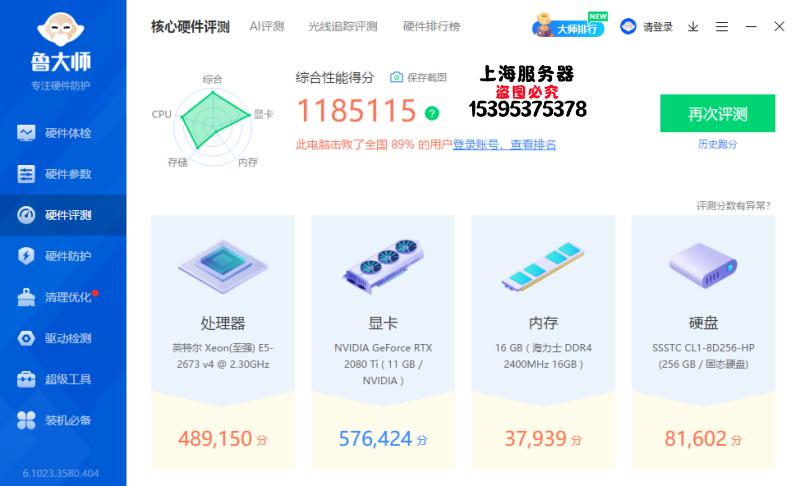Switch to 光线追踪评测 tab
Viewport: 800px width, 486px height.
point(342,26)
